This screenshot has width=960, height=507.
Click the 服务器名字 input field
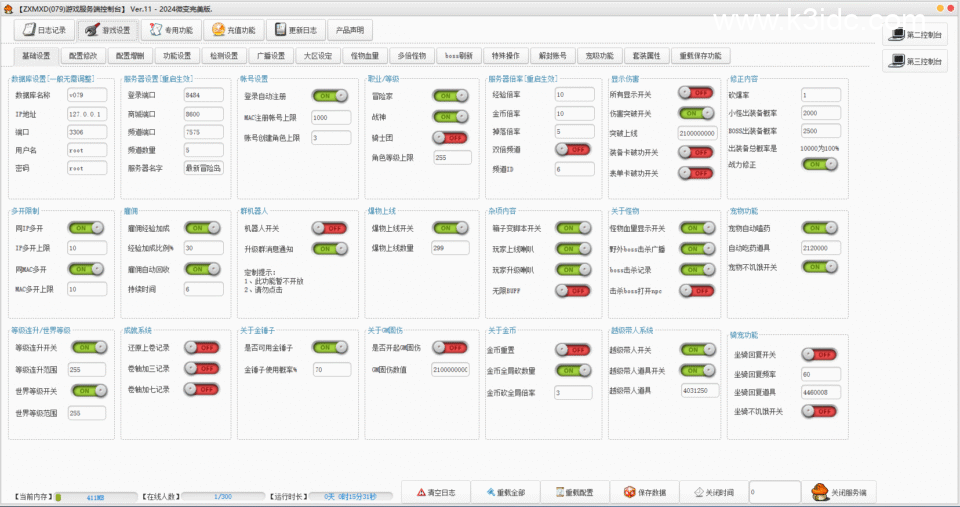click(203, 168)
